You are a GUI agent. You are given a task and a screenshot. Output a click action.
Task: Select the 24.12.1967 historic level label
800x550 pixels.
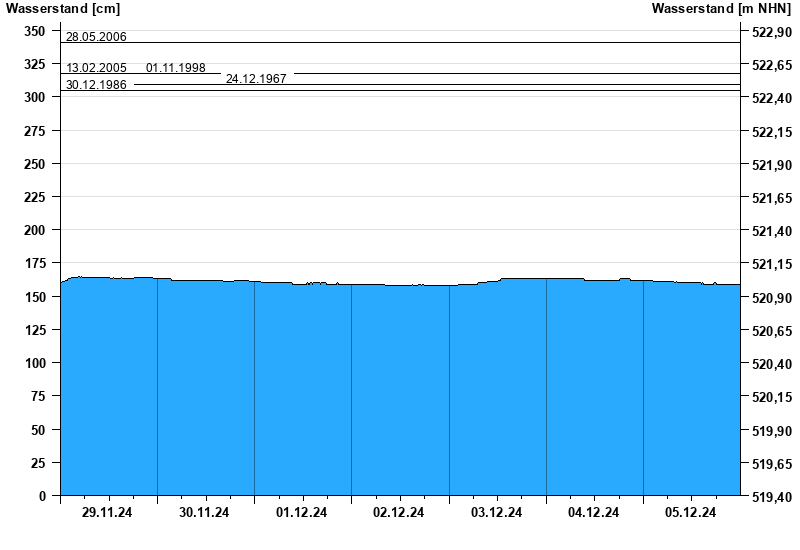256,78
